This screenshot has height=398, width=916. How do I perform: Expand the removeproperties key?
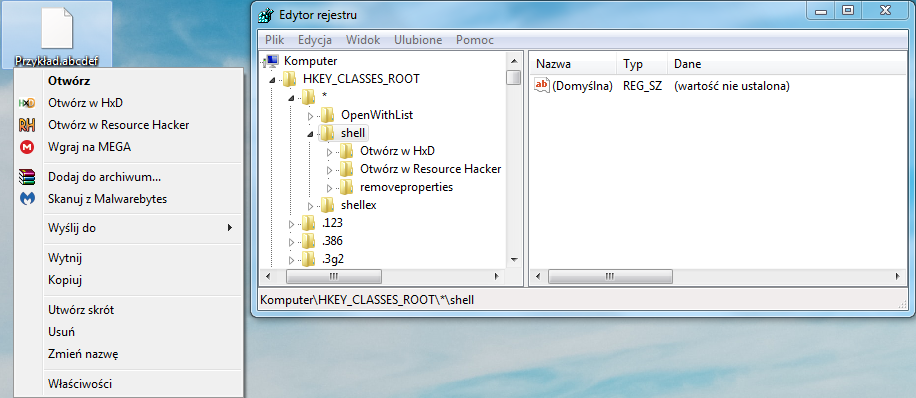click(329, 188)
